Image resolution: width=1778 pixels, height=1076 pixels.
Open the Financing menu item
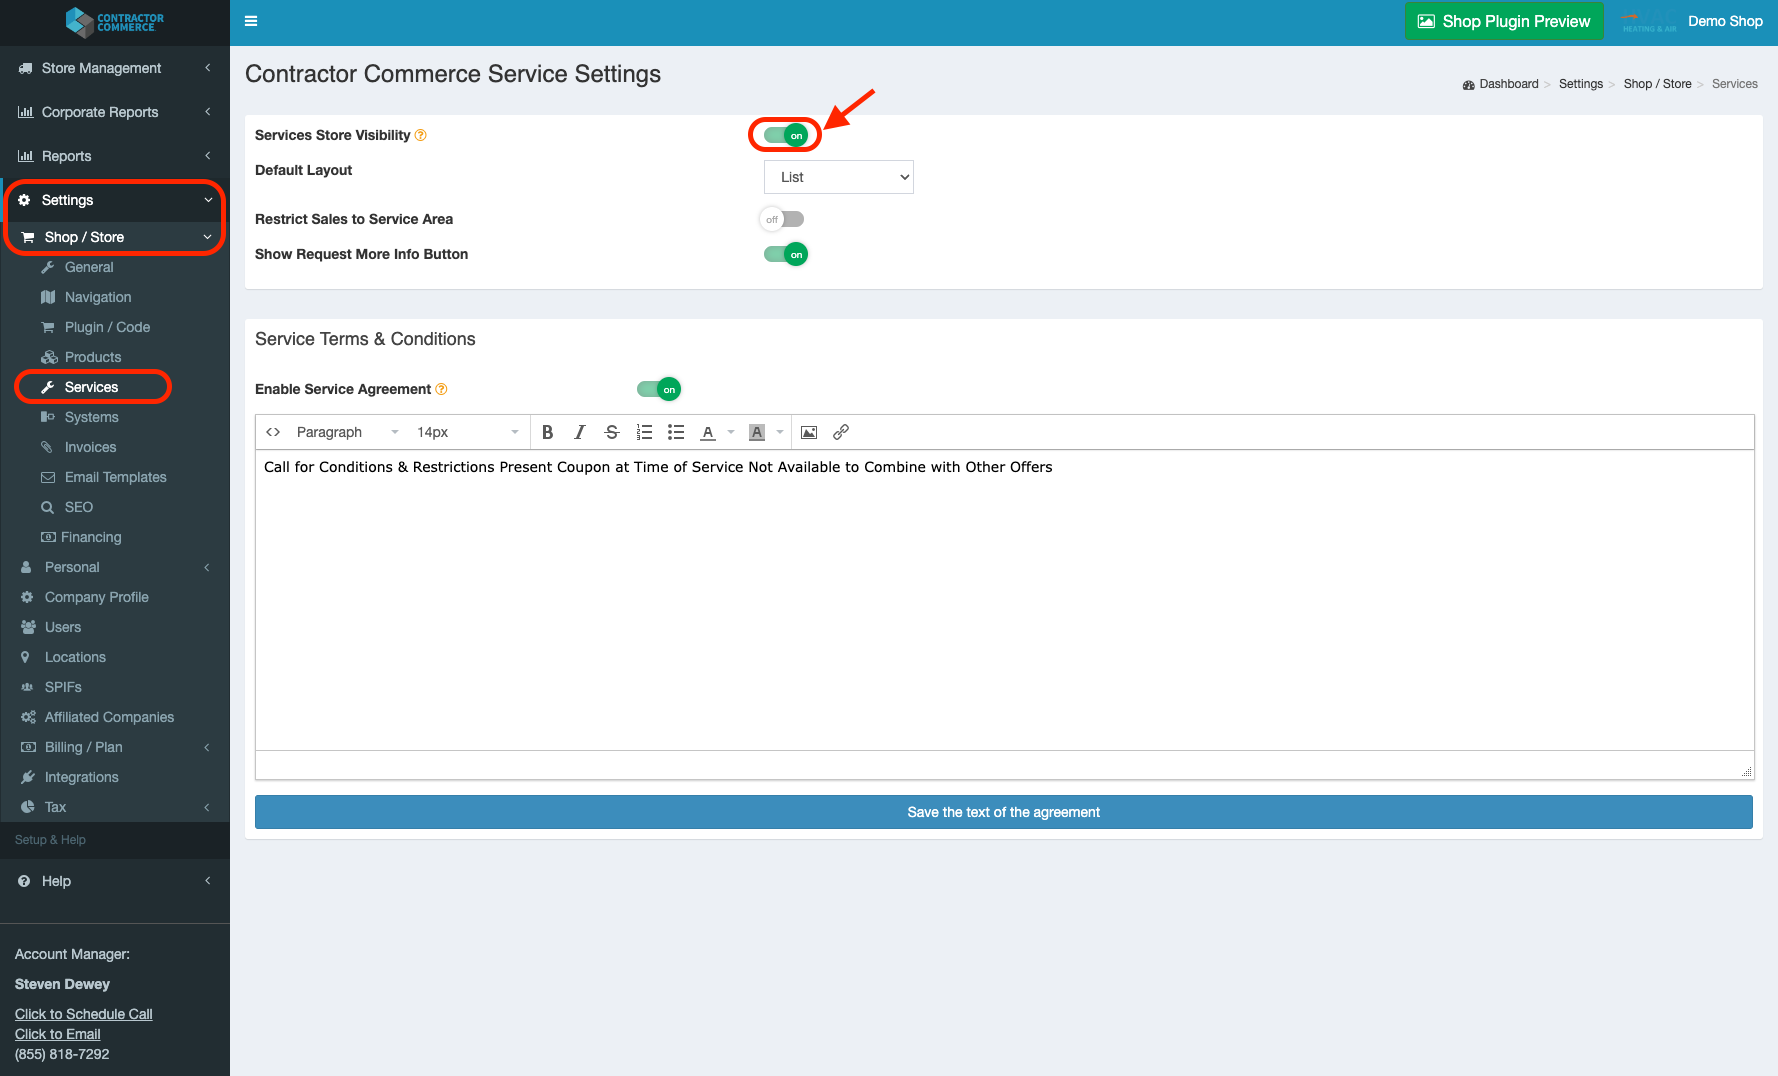pyautogui.click(x=91, y=537)
